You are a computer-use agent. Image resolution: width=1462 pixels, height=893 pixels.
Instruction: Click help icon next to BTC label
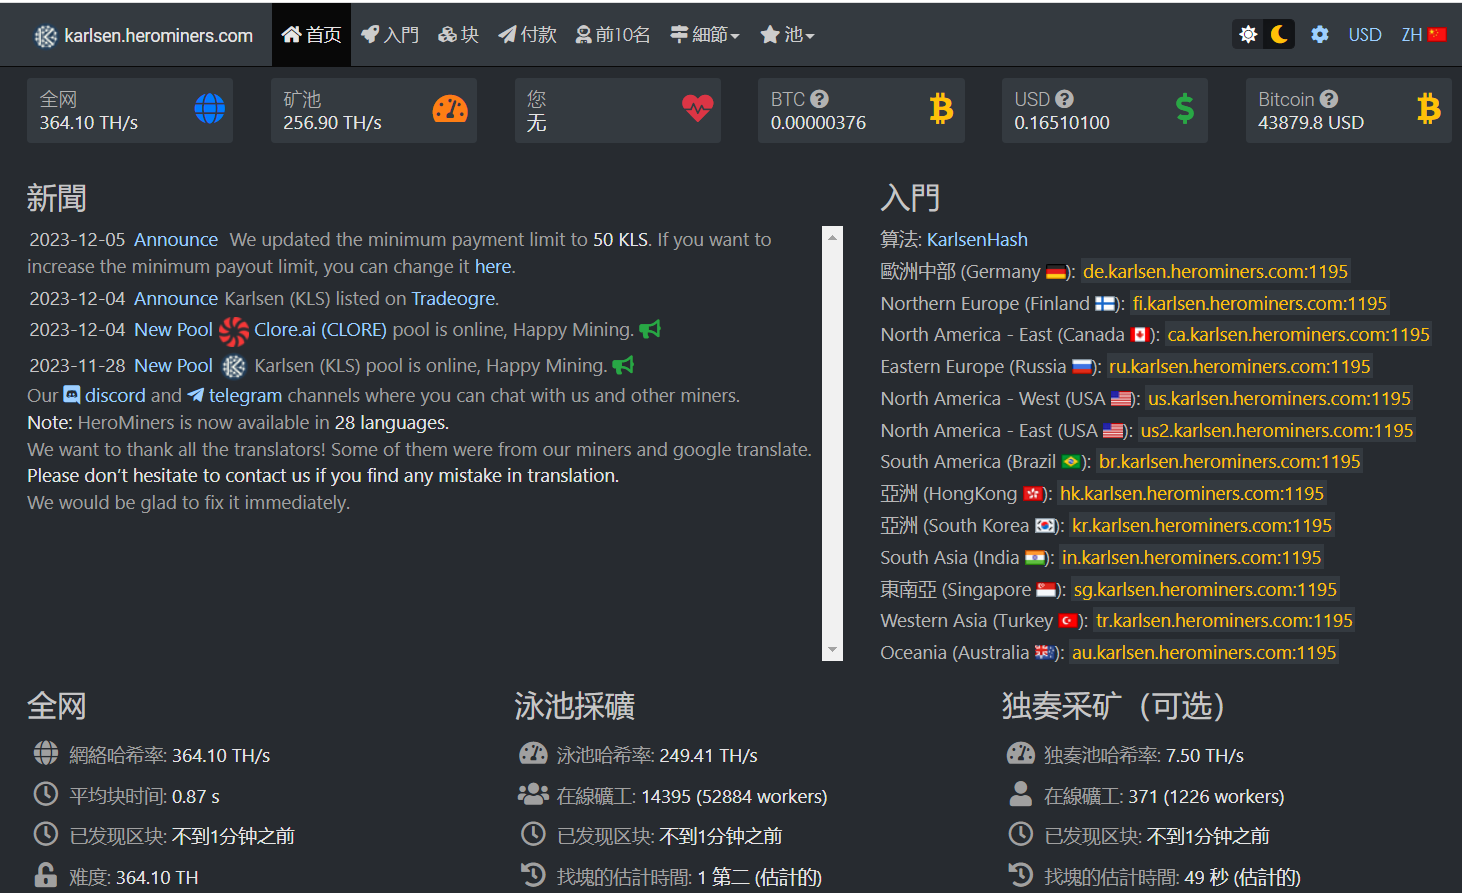click(819, 99)
